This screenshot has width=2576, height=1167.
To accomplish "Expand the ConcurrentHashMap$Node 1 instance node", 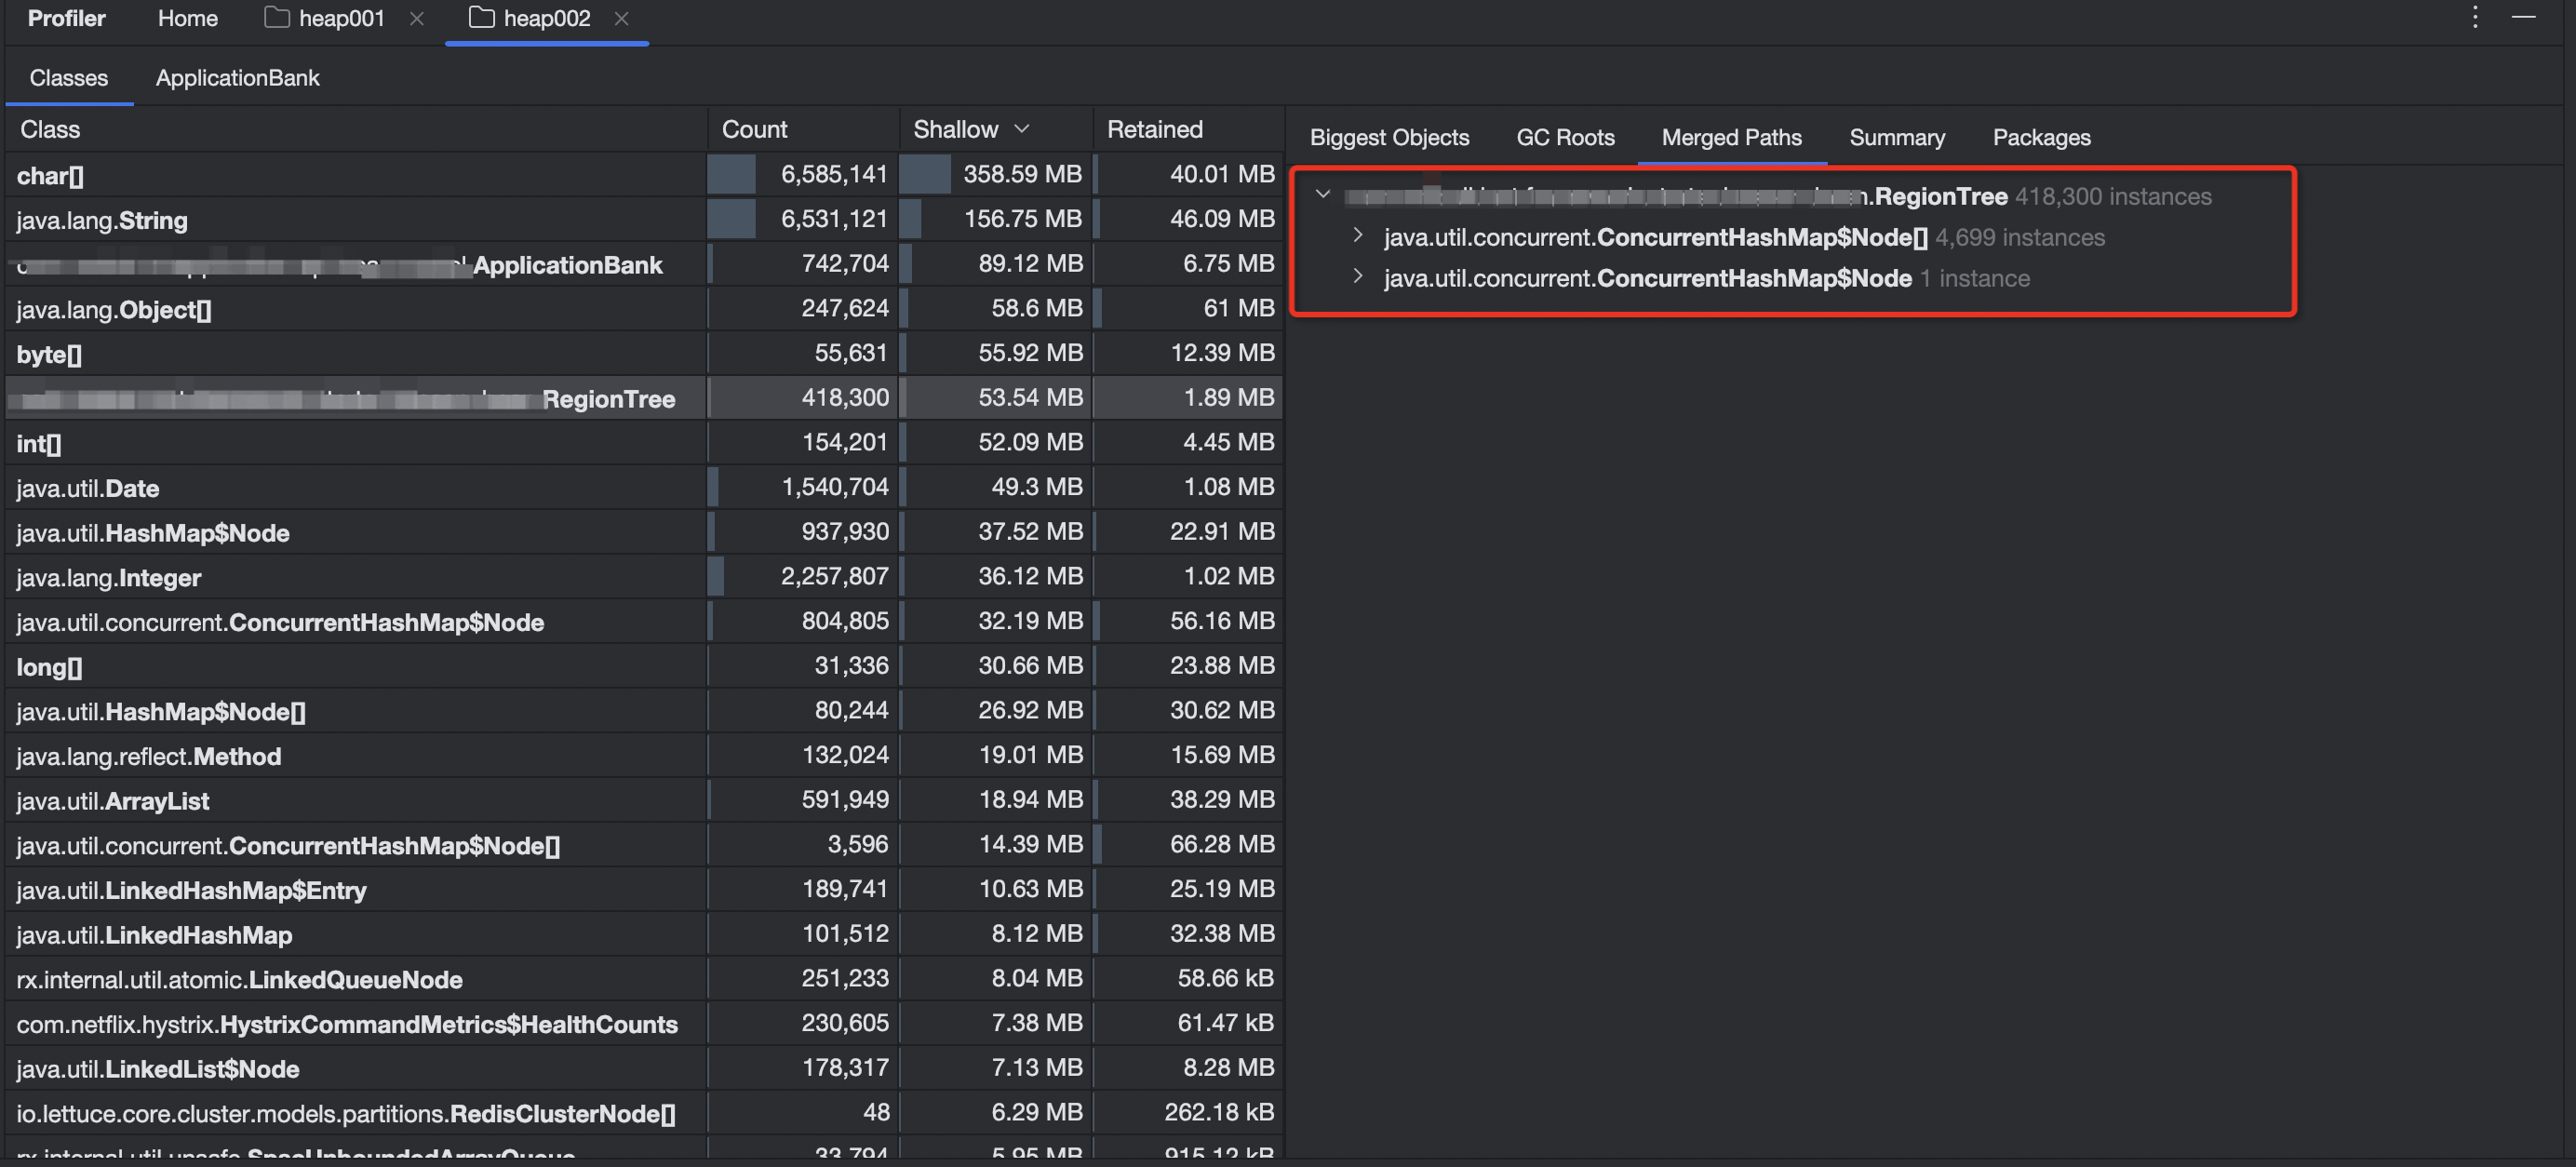I will click(x=1357, y=276).
